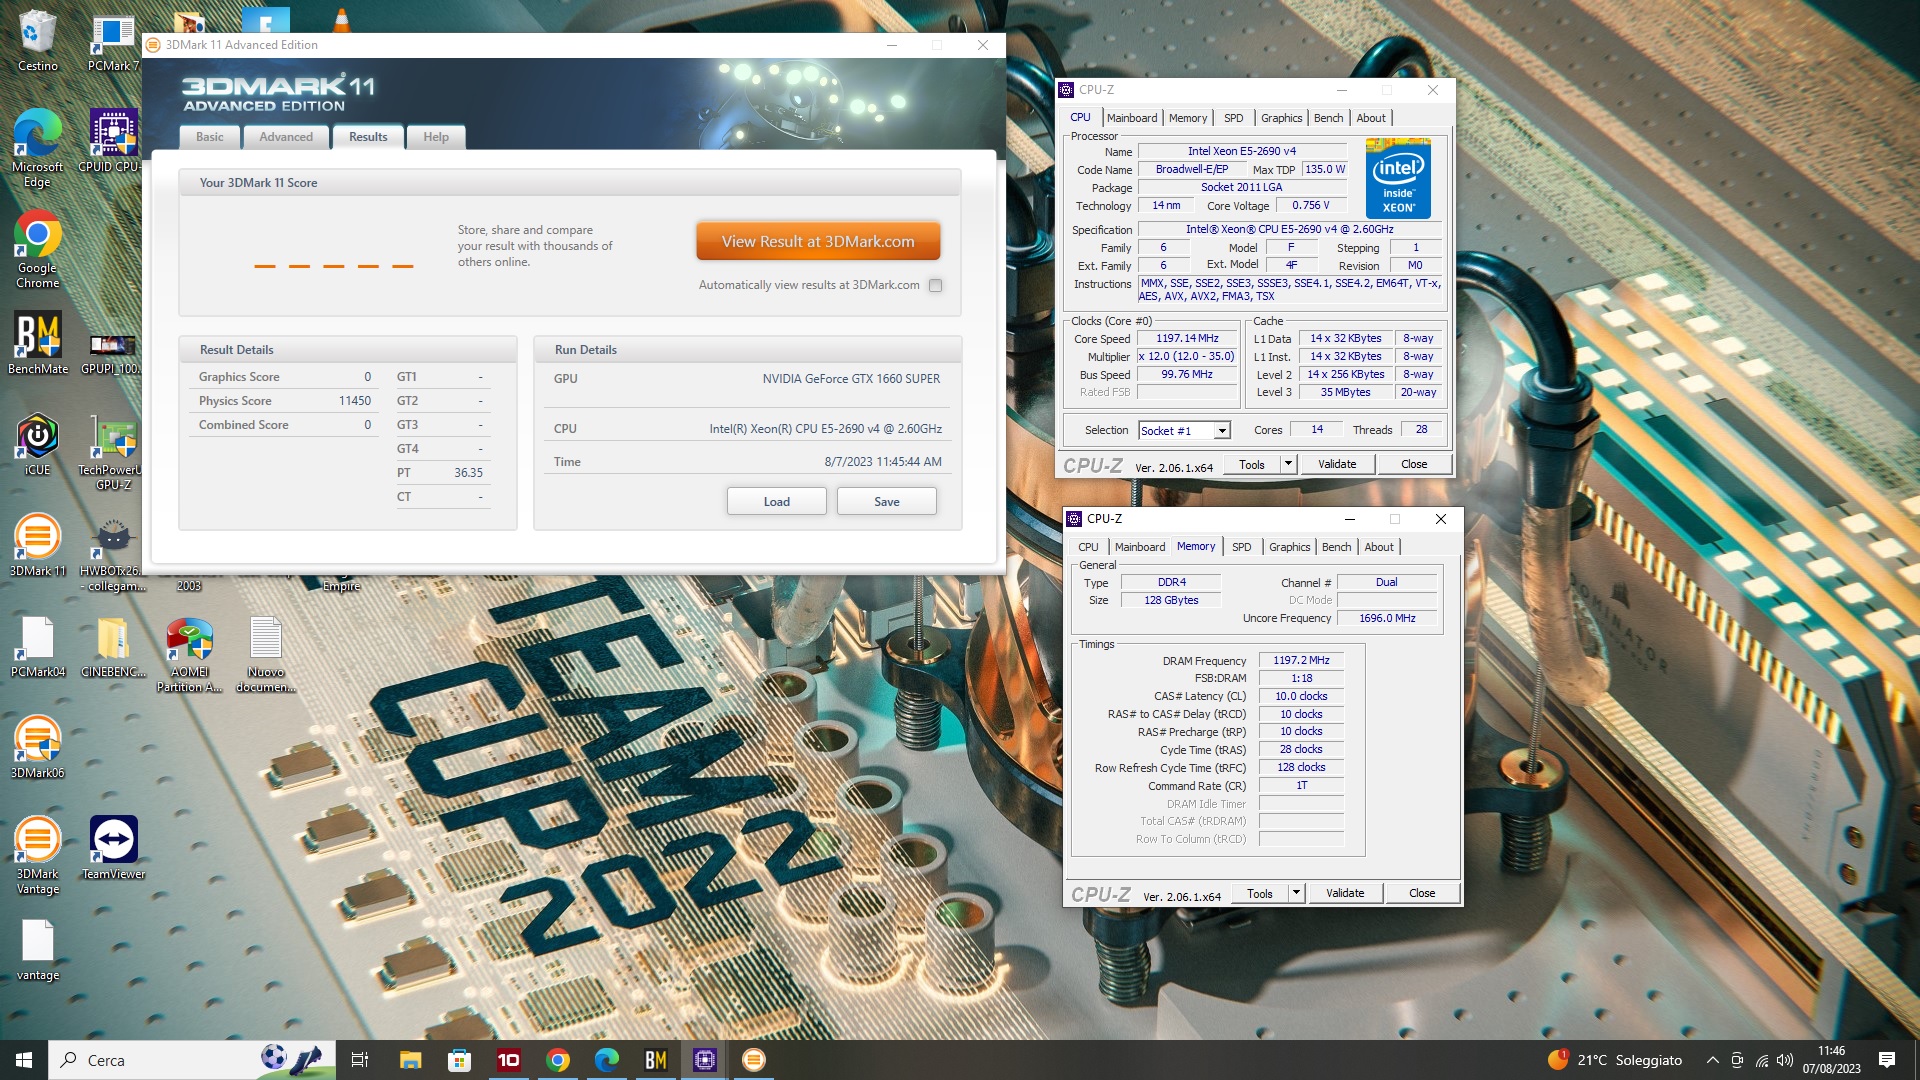The image size is (1920, 1080).
Task: Expand Tools dropdown arrow in upper CPU-Z
Action: (x=1288, y=464)
